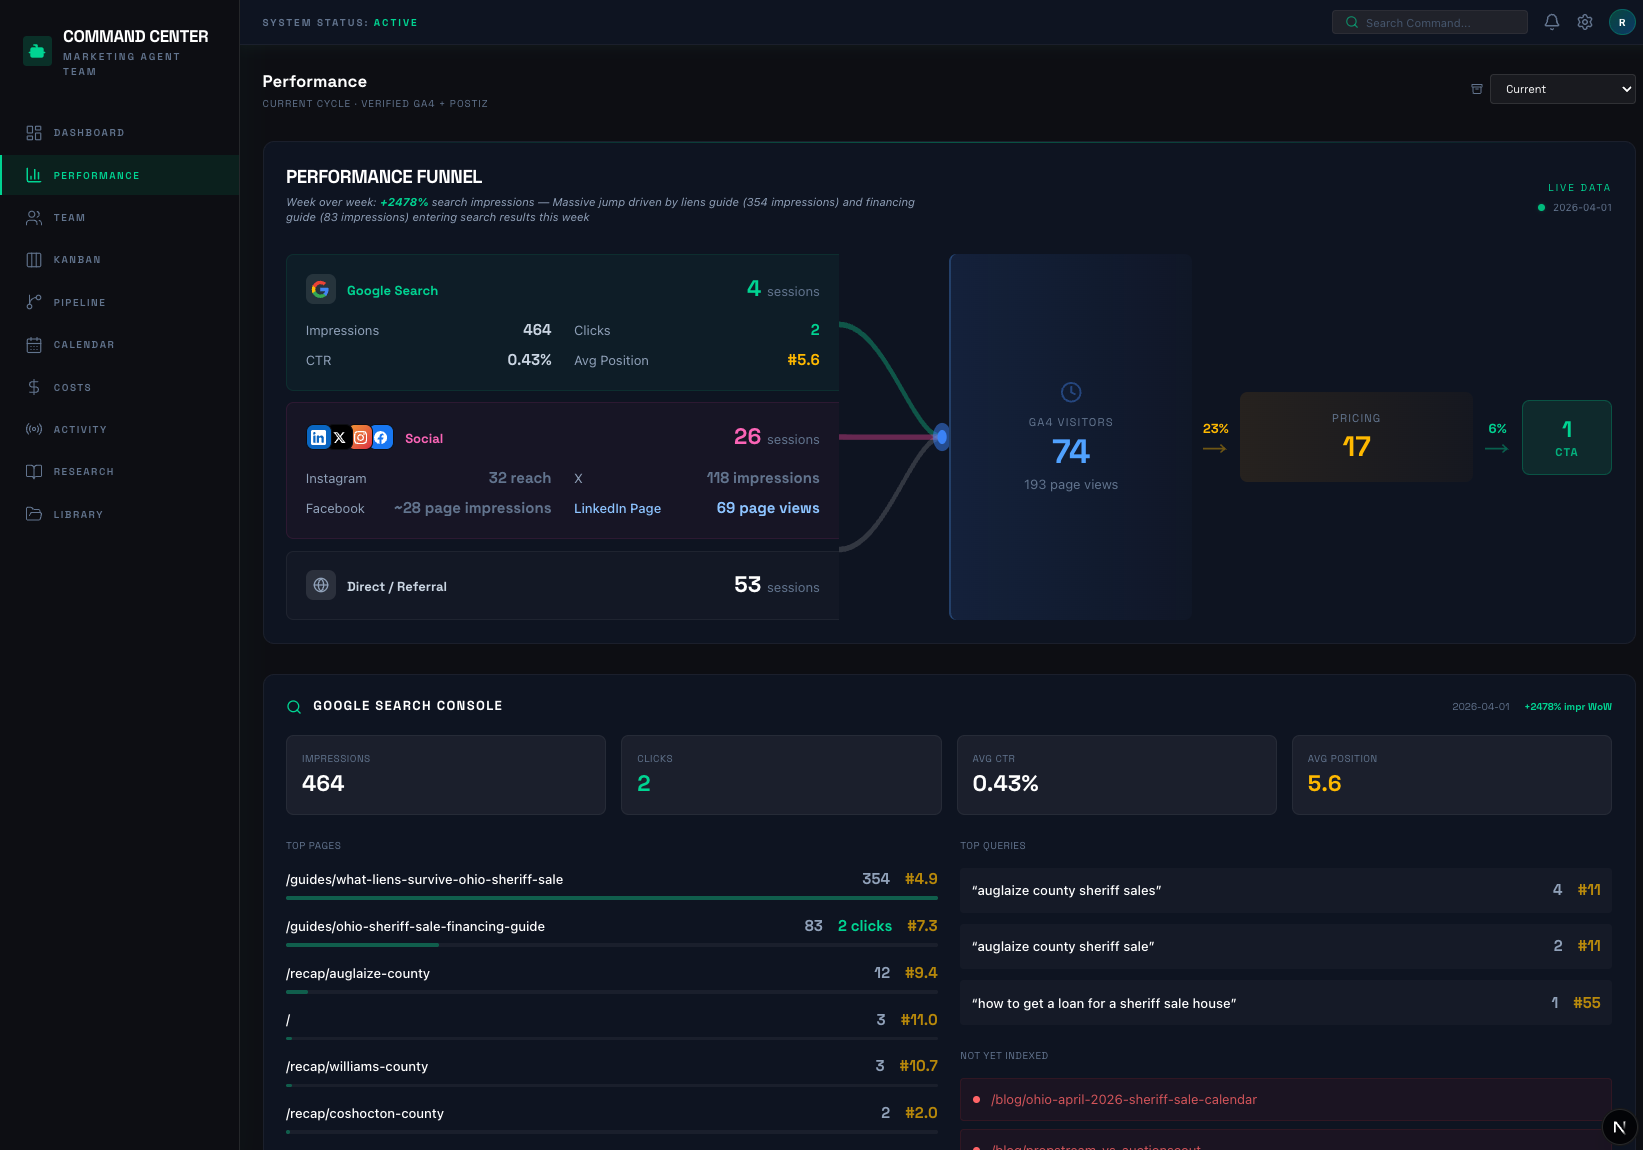Click the user avatar R icon
The width and height of the screenshot is (1643, 1150).
click(1622, 22)
